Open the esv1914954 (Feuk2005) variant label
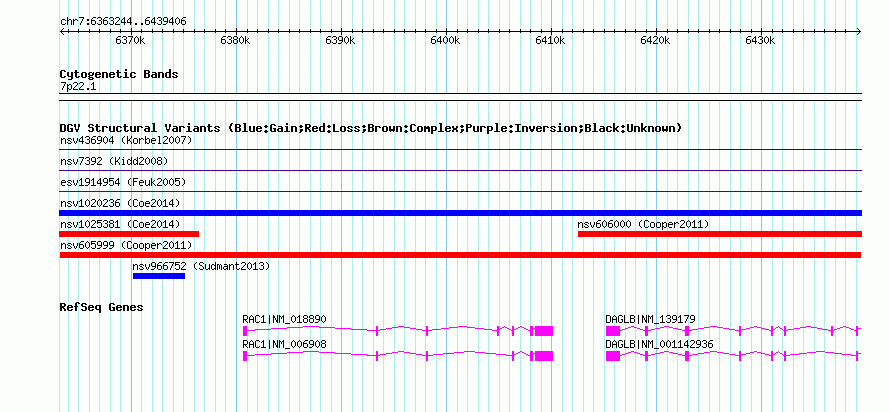This screenshot has height=412, width=890. coord(123,182)
